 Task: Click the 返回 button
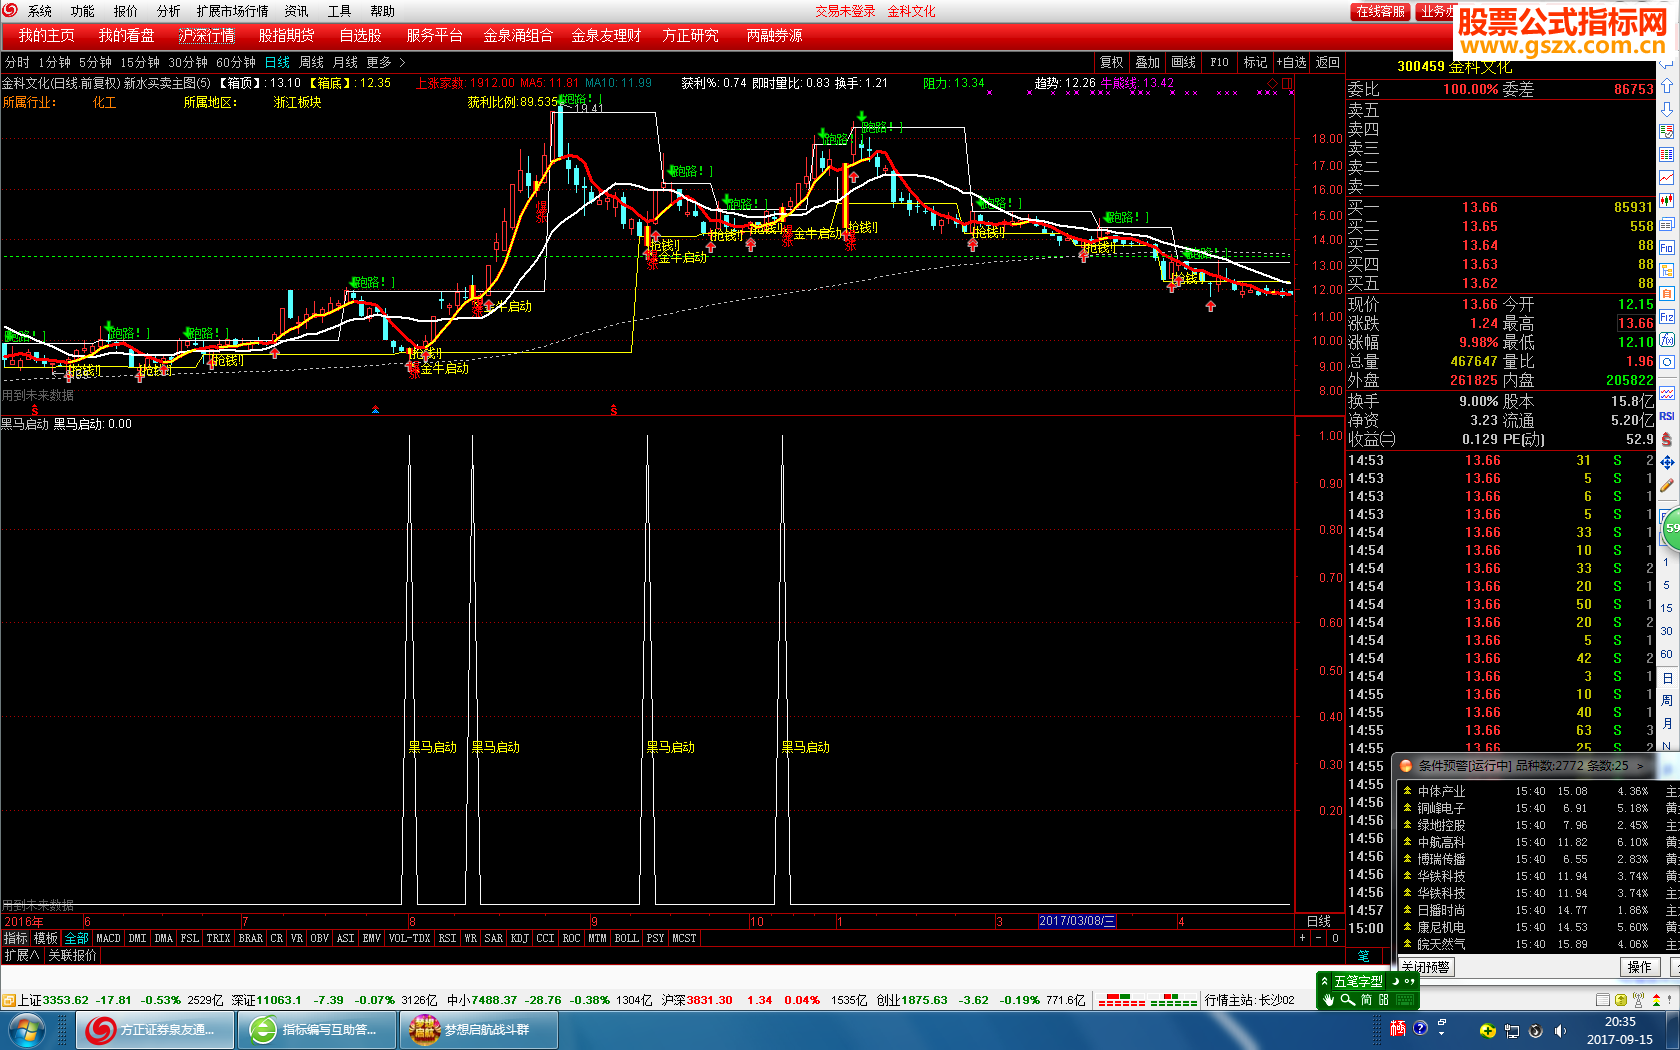[1328, 62]
